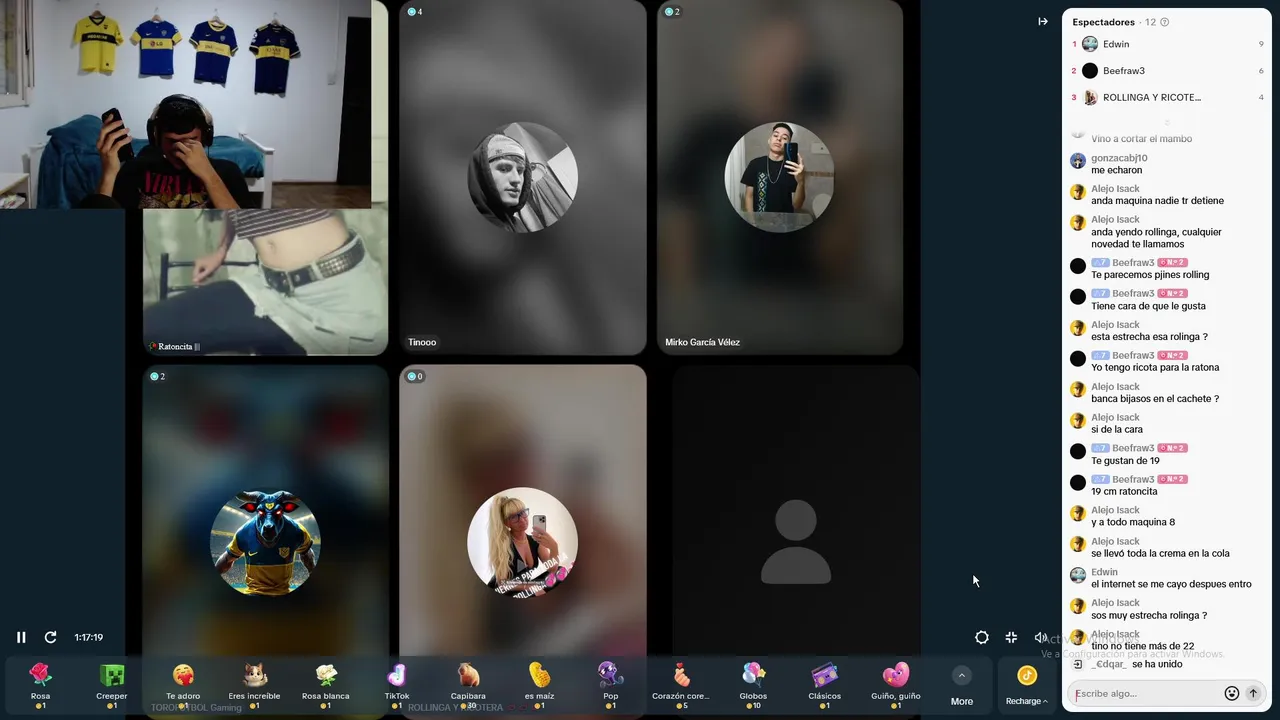Collapse the chat side panel
The image size is (1280, 720).
pos(1043,21)
